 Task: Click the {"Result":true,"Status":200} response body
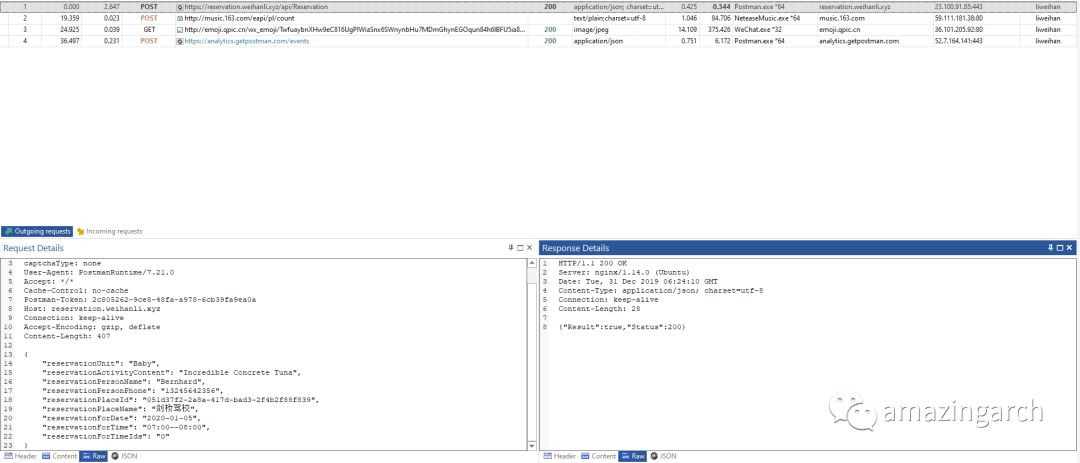pyautogui.click(x=622, y=327)
